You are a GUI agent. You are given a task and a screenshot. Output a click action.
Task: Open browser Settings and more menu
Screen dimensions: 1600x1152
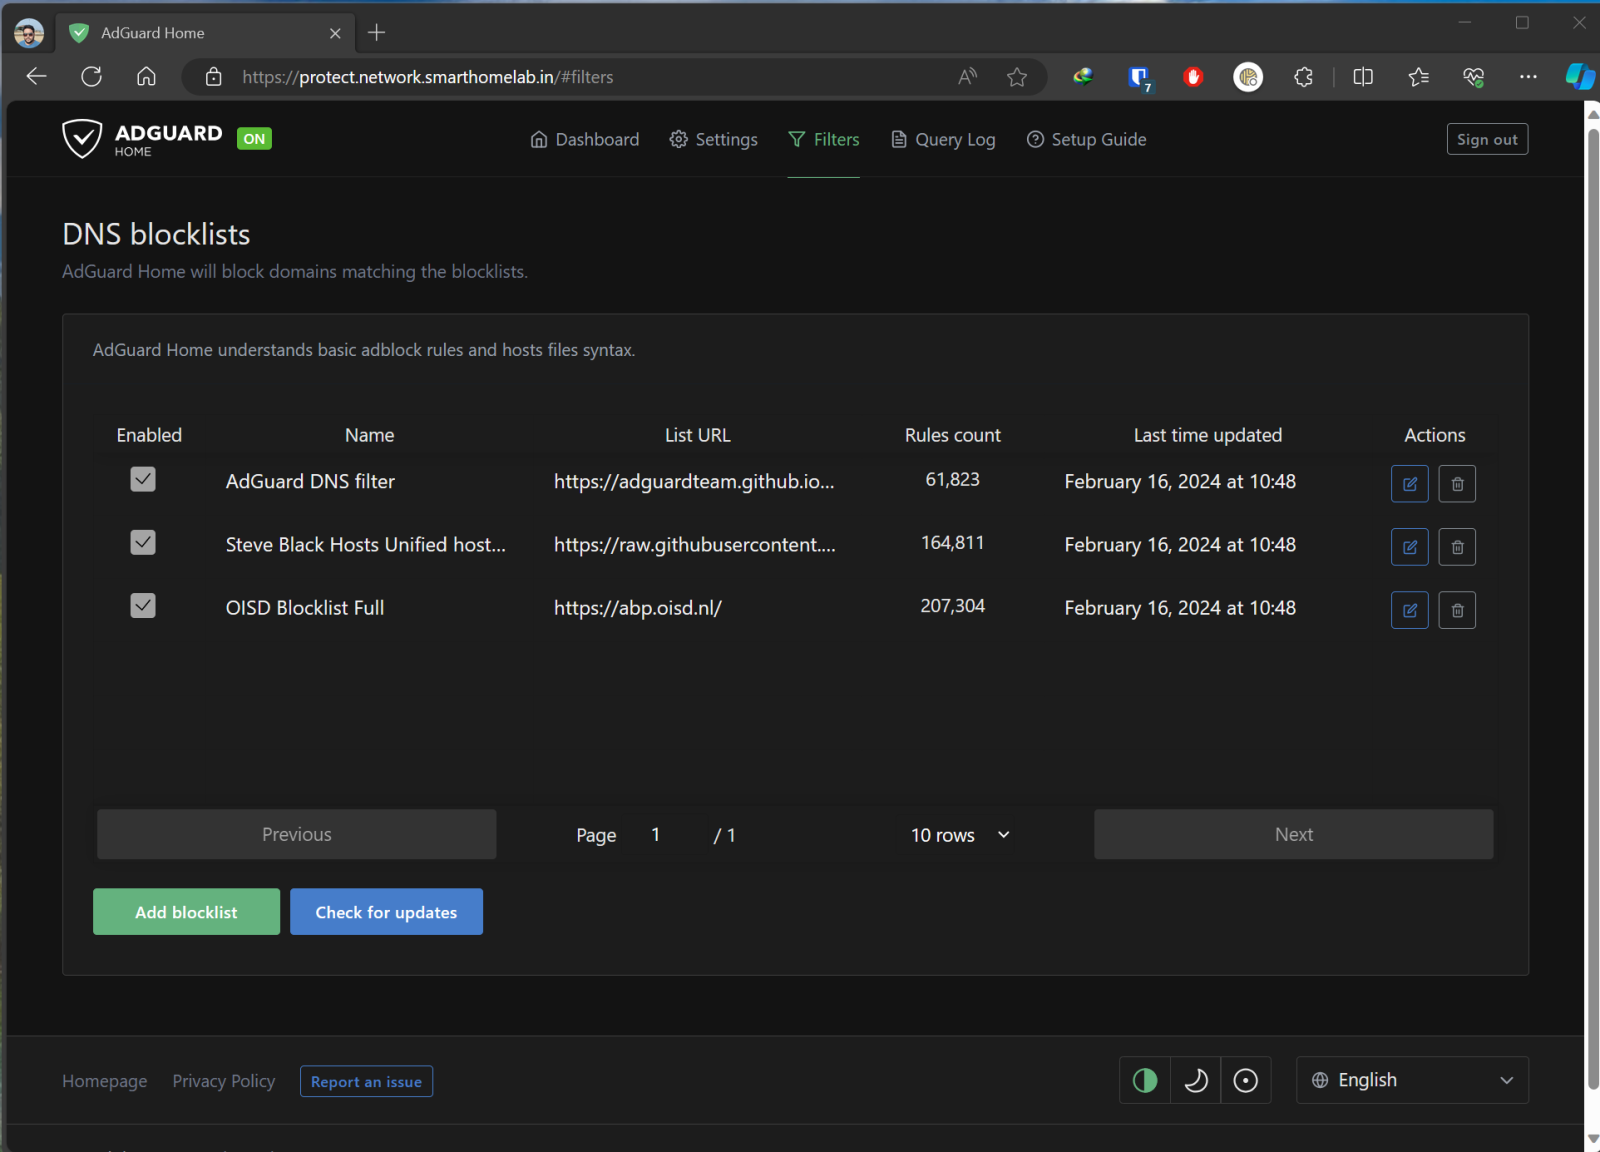click(x=1528, y=77)
